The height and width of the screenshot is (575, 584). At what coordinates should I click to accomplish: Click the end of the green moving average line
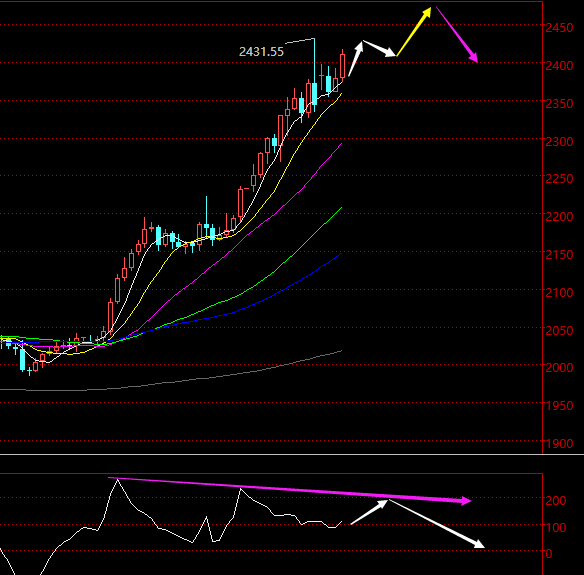[x=342, y=208]
